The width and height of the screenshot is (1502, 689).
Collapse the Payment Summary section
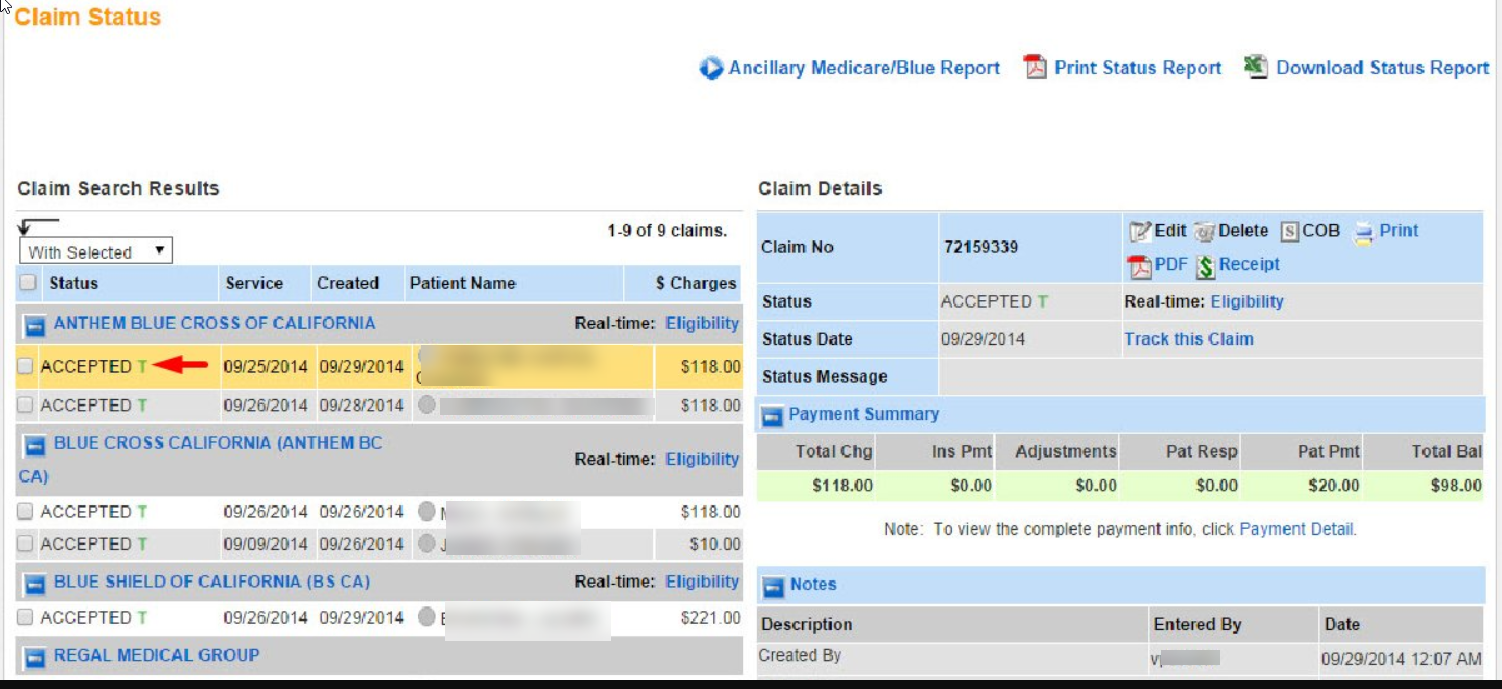tap(772, 416)
